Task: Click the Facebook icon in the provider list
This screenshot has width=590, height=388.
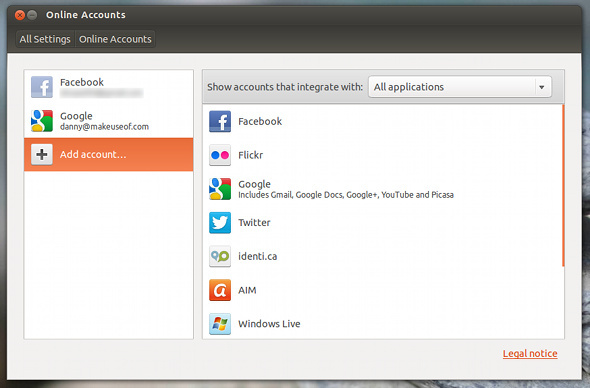Action: click(x=220, y=121)
